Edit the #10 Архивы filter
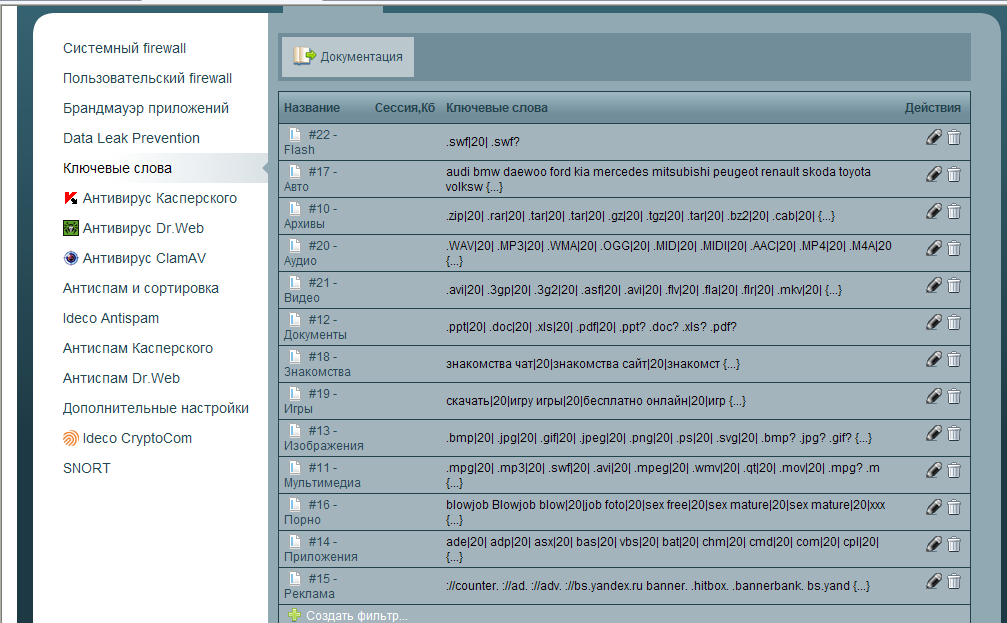 click(934, 211)
